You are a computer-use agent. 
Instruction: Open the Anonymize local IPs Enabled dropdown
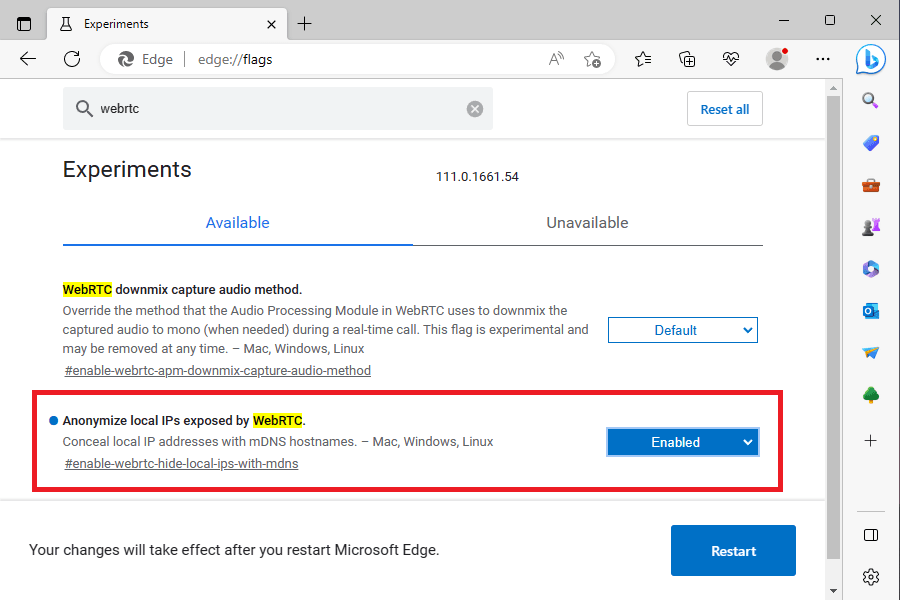pos(682,442)
